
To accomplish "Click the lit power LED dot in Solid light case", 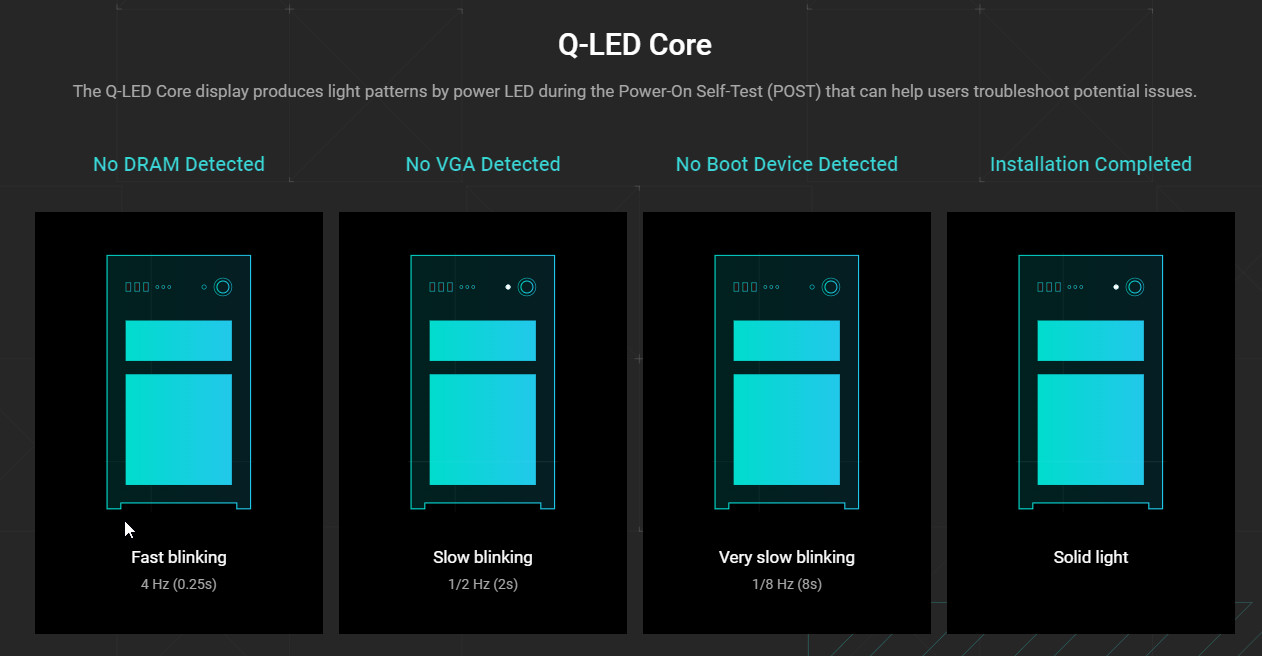I will point(1116,287).
